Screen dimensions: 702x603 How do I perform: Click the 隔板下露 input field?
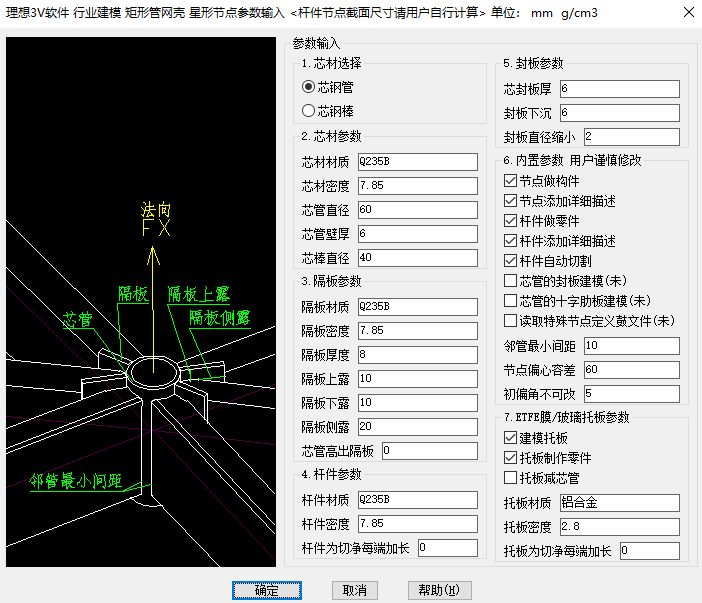pos(418,403)
